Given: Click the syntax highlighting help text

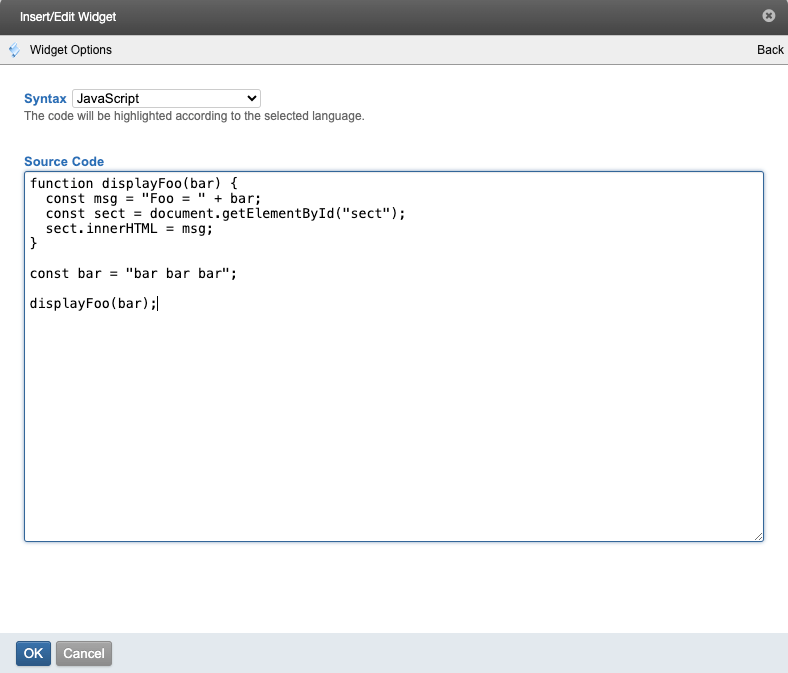Looking at the screenshot, I should tap(194, 116).
